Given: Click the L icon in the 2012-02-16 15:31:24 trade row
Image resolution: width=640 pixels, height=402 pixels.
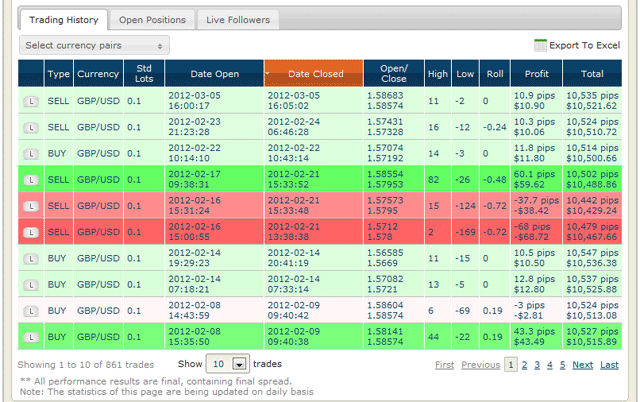Looking at the screenshot, I should pyautogui.click(x=31, y=206).
